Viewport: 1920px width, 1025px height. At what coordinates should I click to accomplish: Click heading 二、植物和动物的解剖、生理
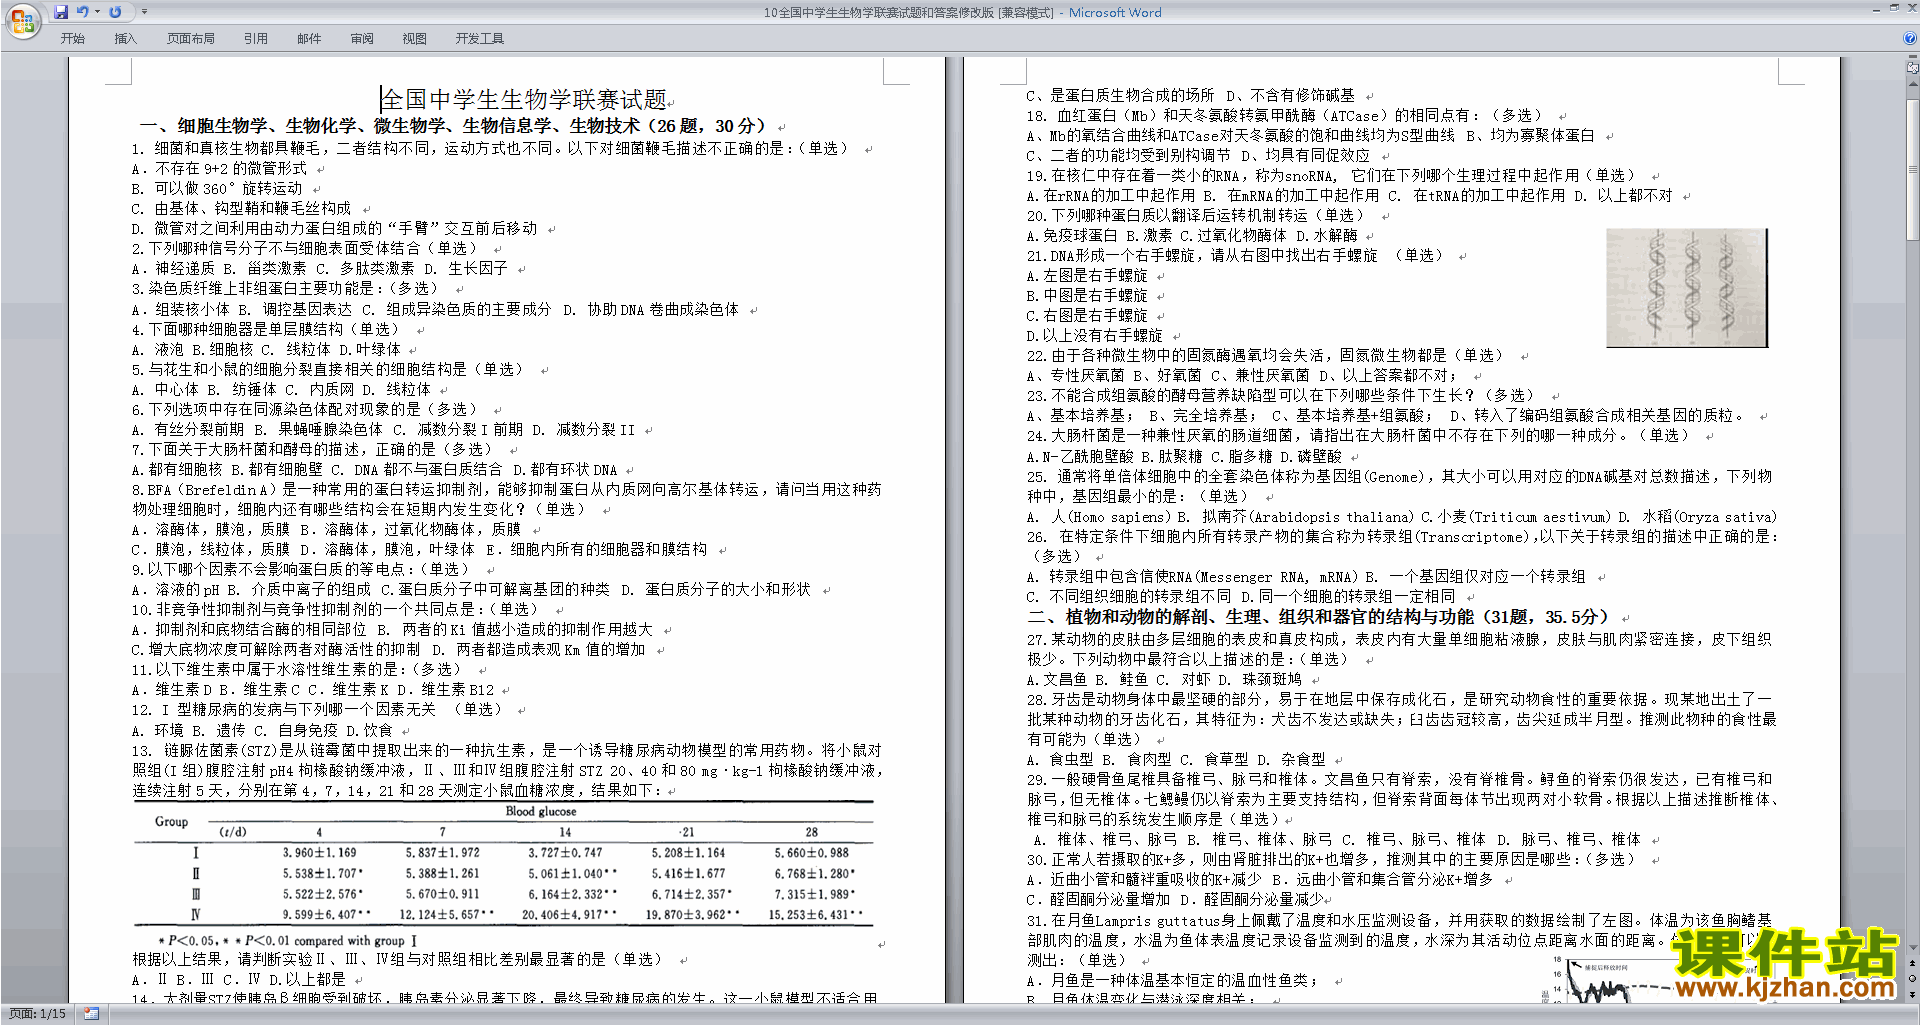click(1318, 617)
